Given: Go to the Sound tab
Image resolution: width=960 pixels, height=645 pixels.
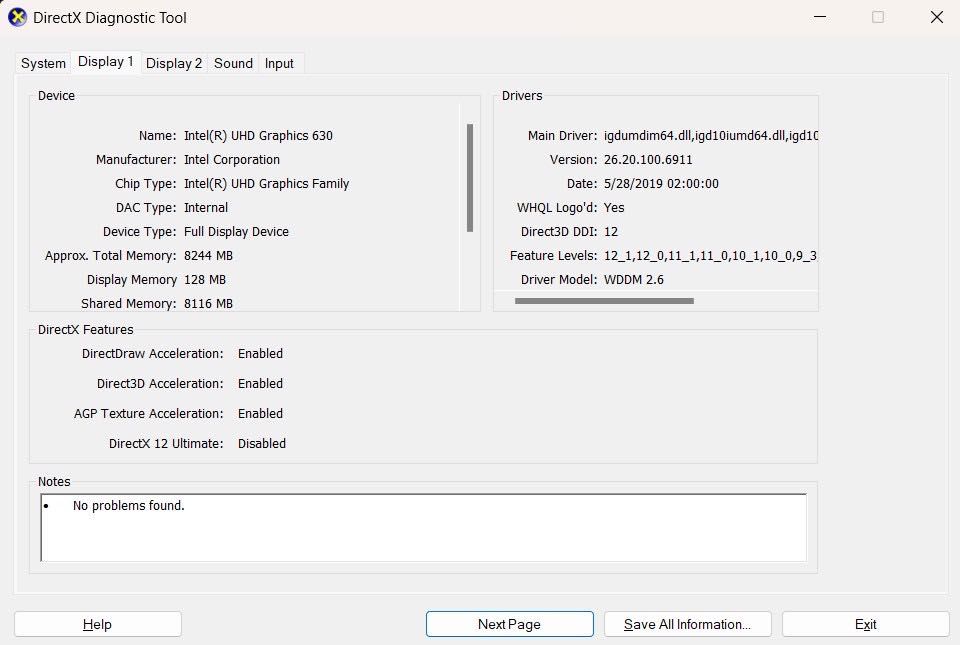Looking at the screenshot, I should coord(233,63).
